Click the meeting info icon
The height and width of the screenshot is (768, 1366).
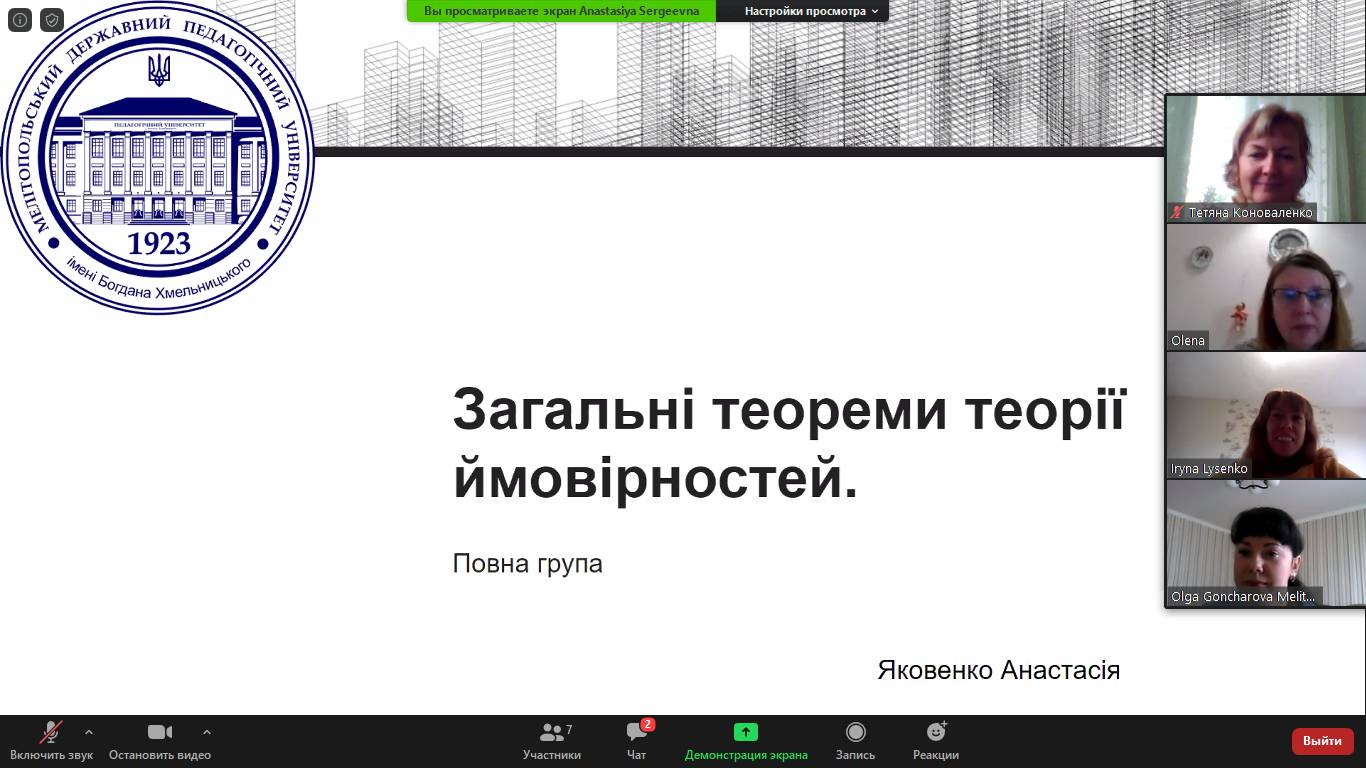pyautogui.click(x=20, y=20)
